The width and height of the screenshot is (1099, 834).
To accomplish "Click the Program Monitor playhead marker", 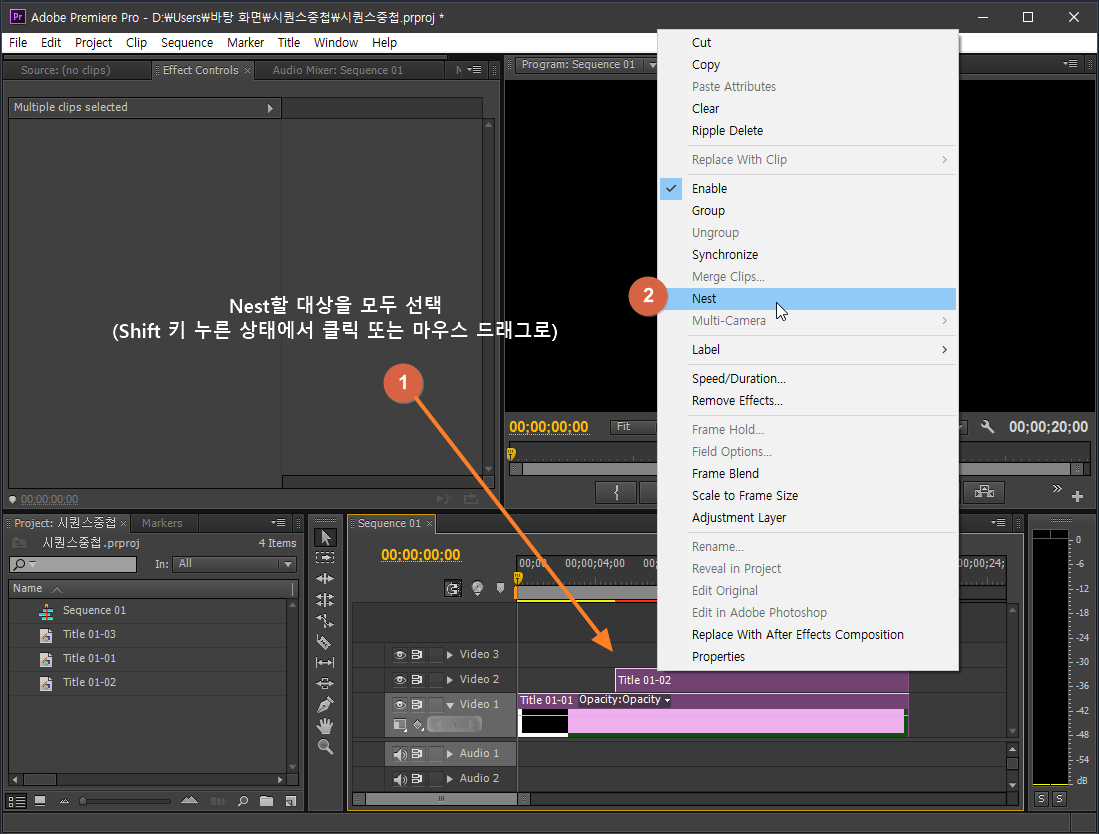I will coord(511,453).
